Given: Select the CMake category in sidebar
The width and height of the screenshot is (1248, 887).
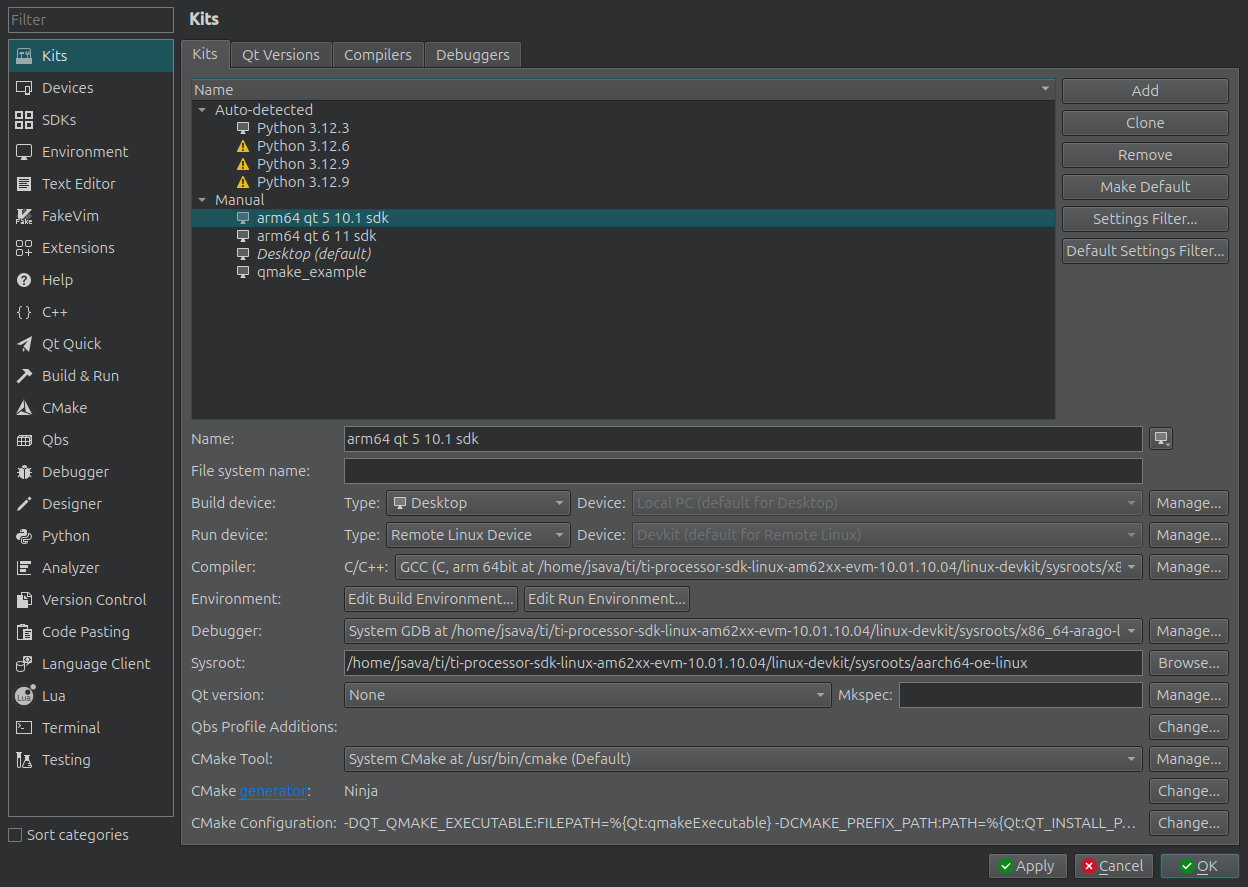Looking at the screenshot, I should coord(90,408).
